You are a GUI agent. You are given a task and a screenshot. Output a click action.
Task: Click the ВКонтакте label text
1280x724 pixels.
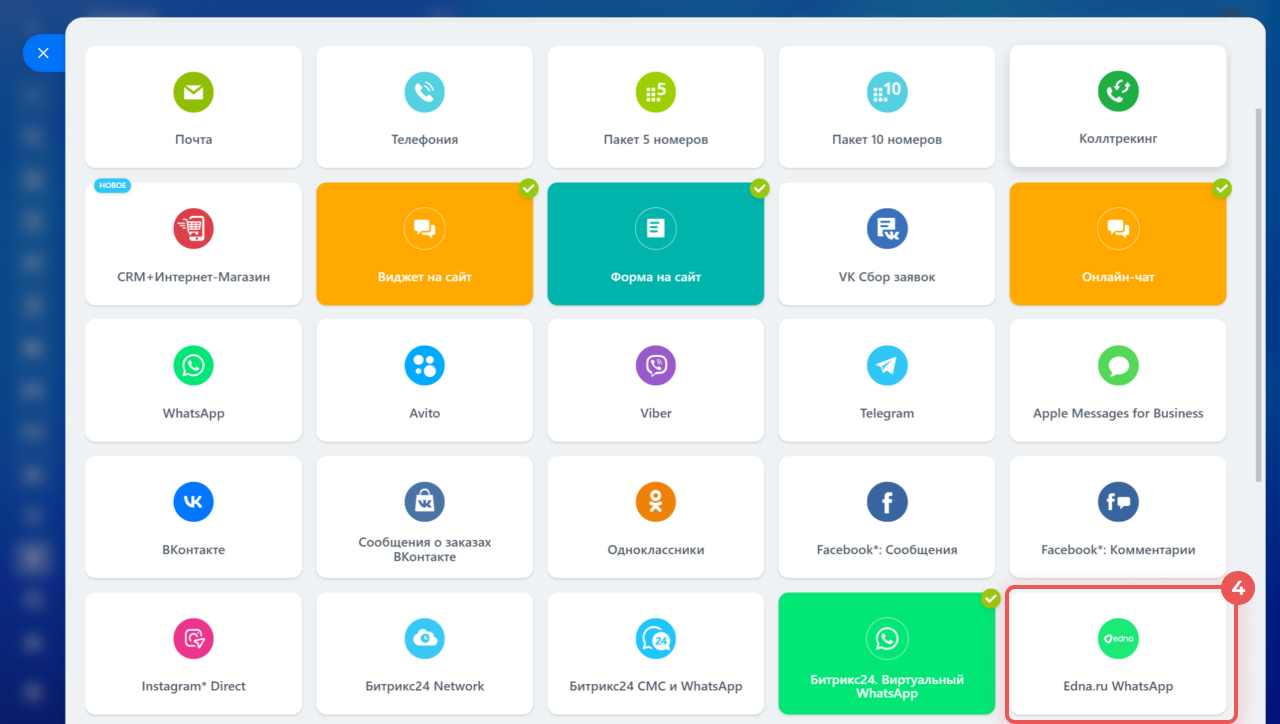(193, 550)
